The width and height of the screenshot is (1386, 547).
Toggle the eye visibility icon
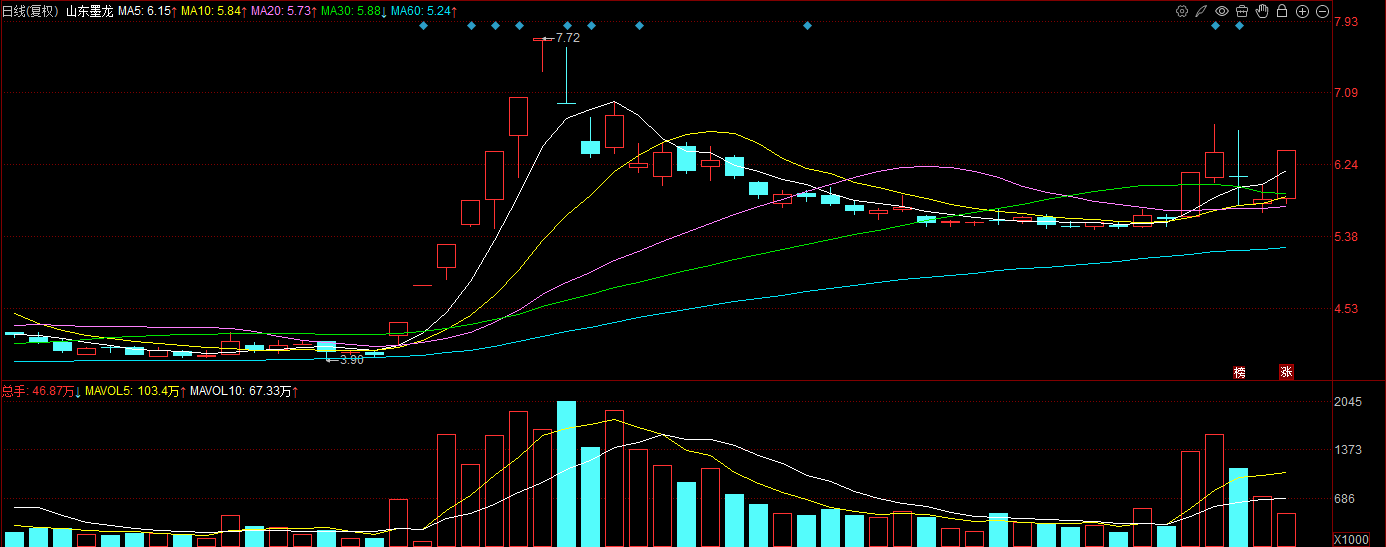(1222, 11)
